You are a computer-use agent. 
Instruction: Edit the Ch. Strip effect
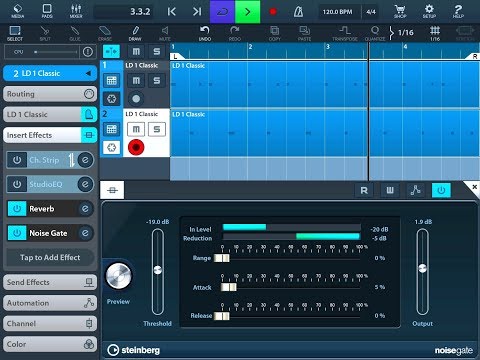tap(85, 160)
